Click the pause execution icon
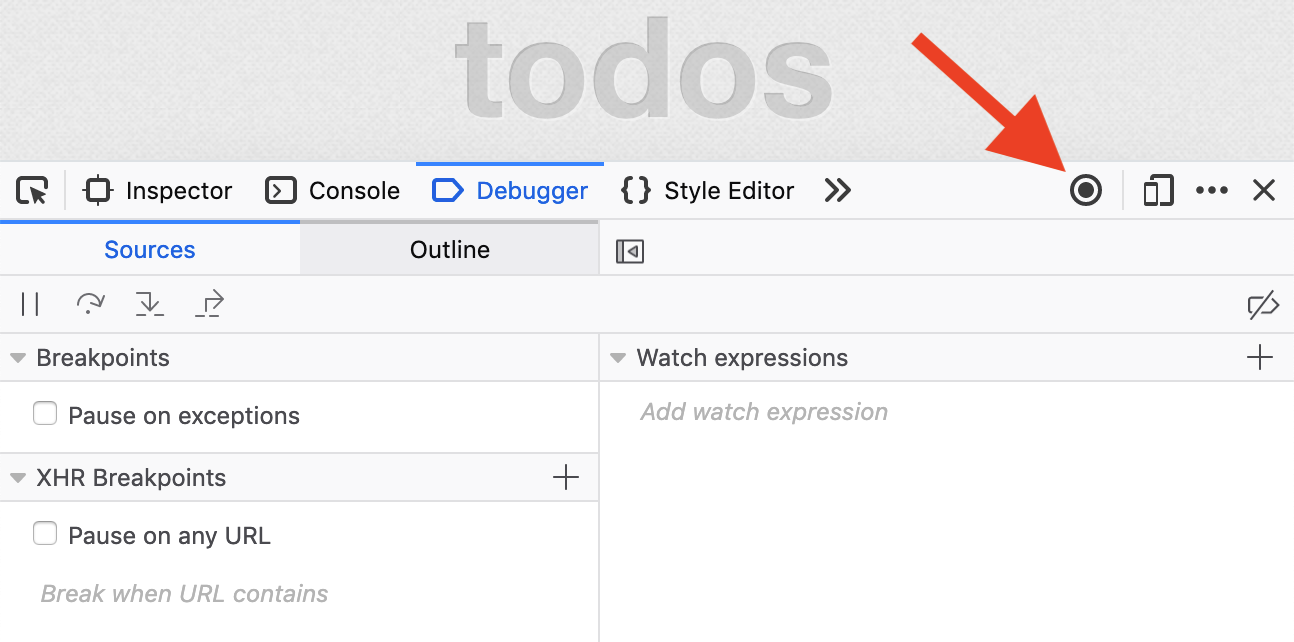 coord(30,305)
